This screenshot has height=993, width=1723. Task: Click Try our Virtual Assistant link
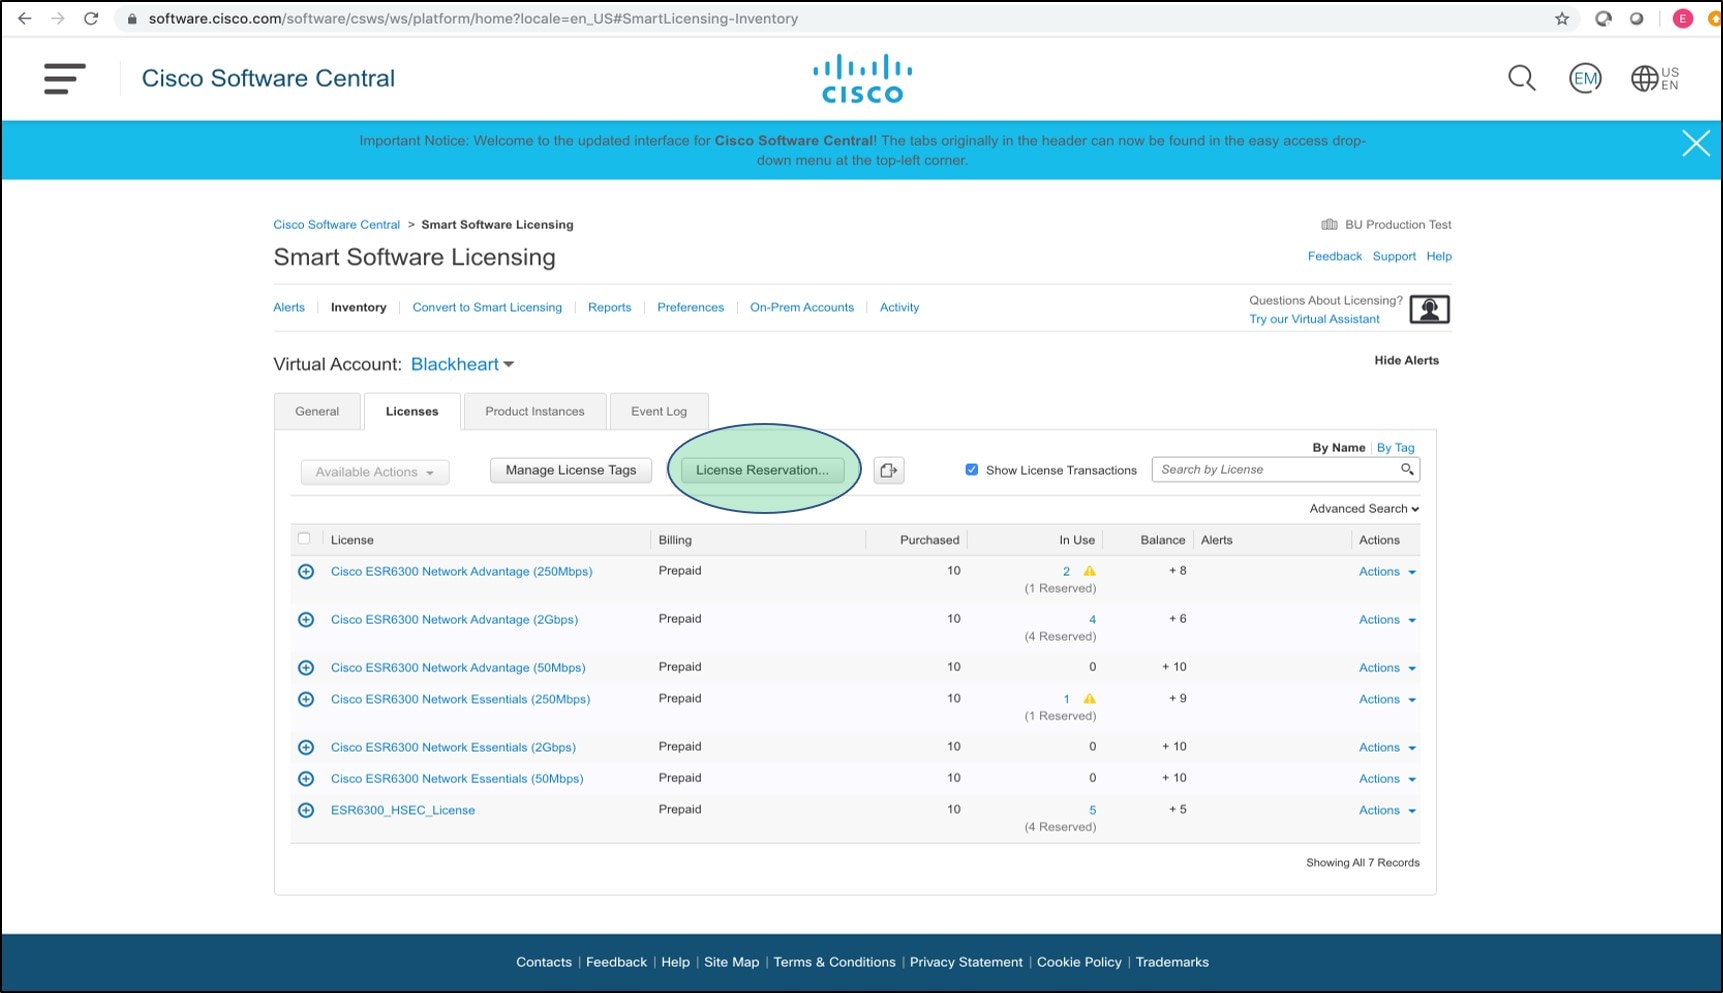pyautogui.click(x=1314, y=319)
